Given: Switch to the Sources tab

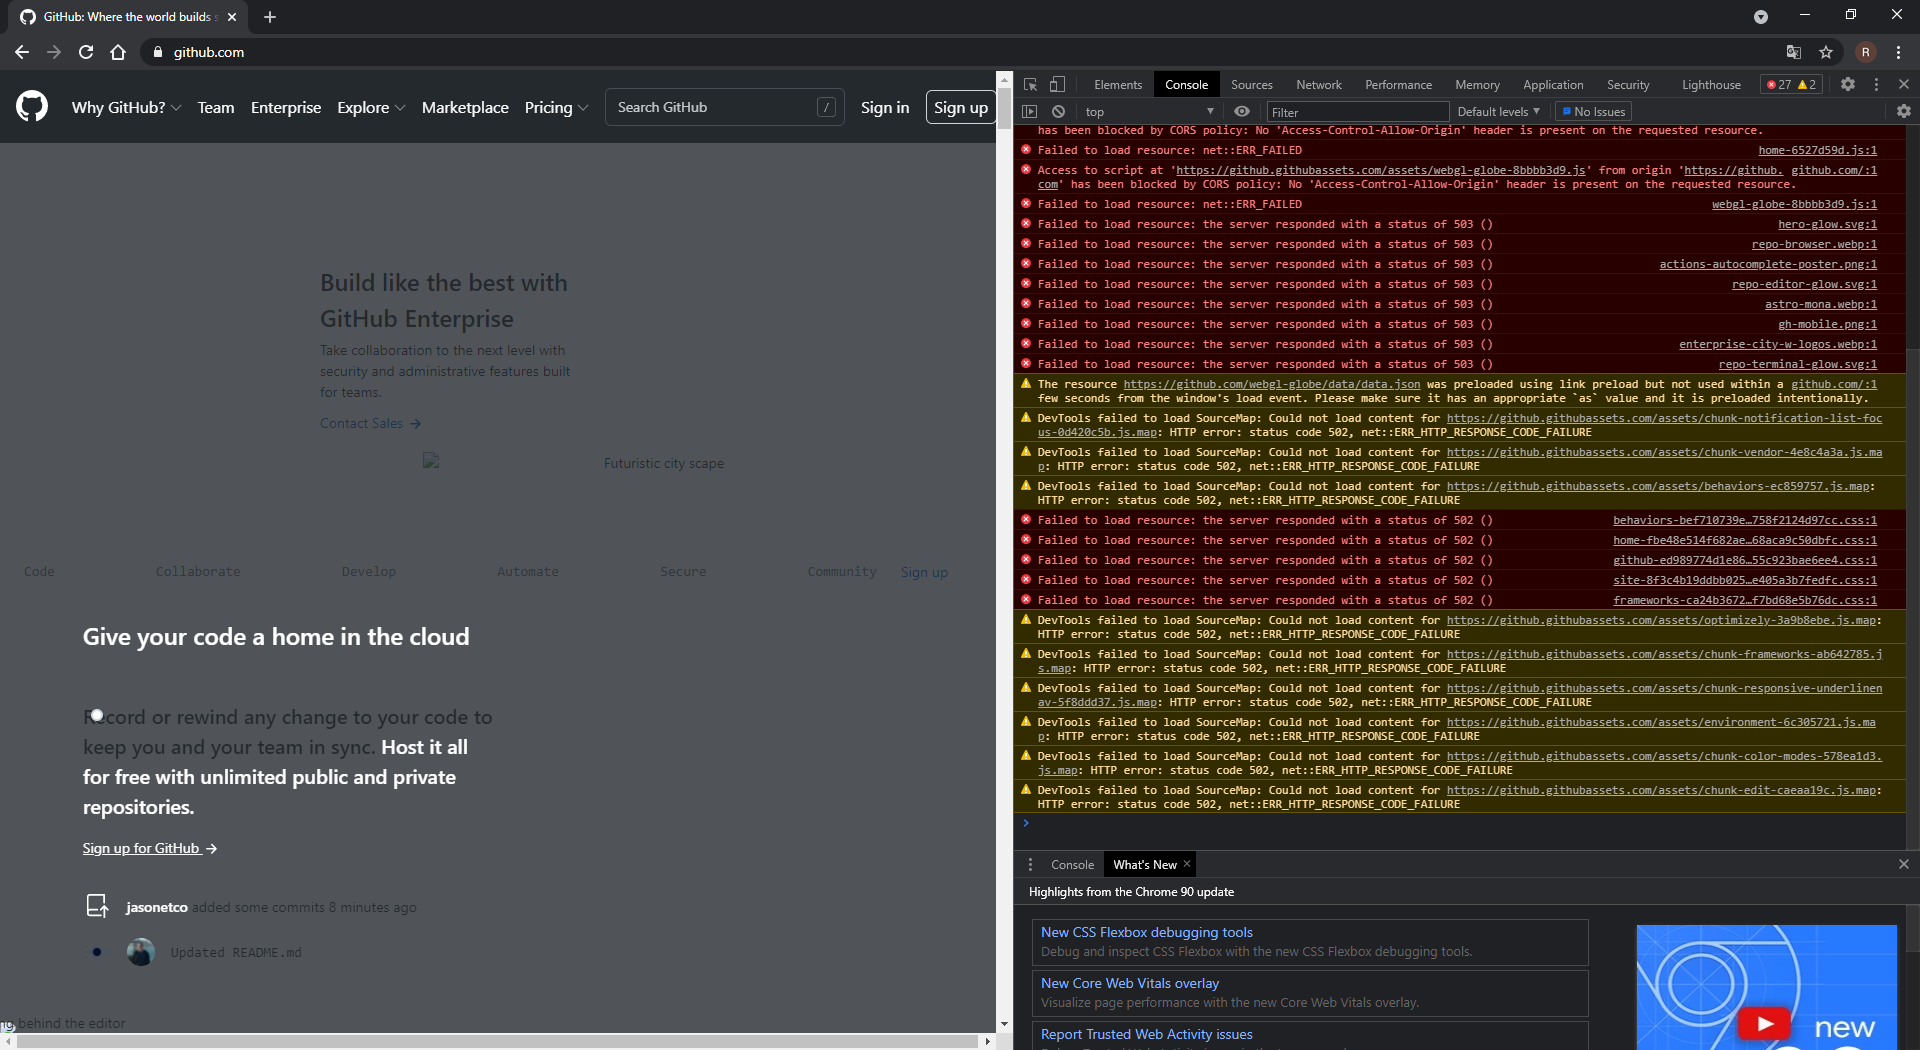Looking at the screenshot, I should [1251, 85].
